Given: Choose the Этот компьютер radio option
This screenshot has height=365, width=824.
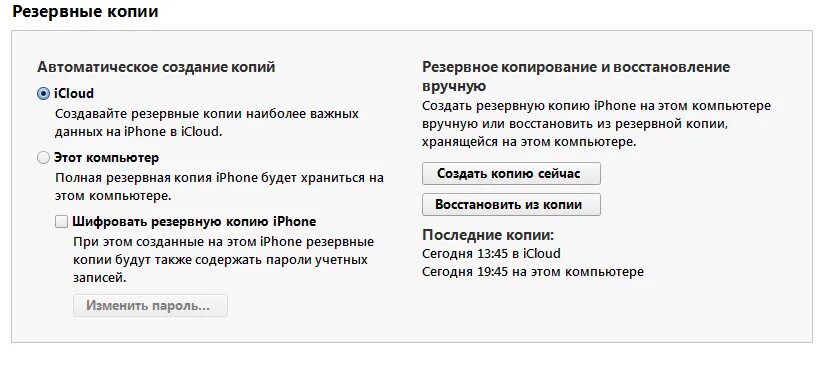Looking at the screenshot, I should click(x=43, y=158).
